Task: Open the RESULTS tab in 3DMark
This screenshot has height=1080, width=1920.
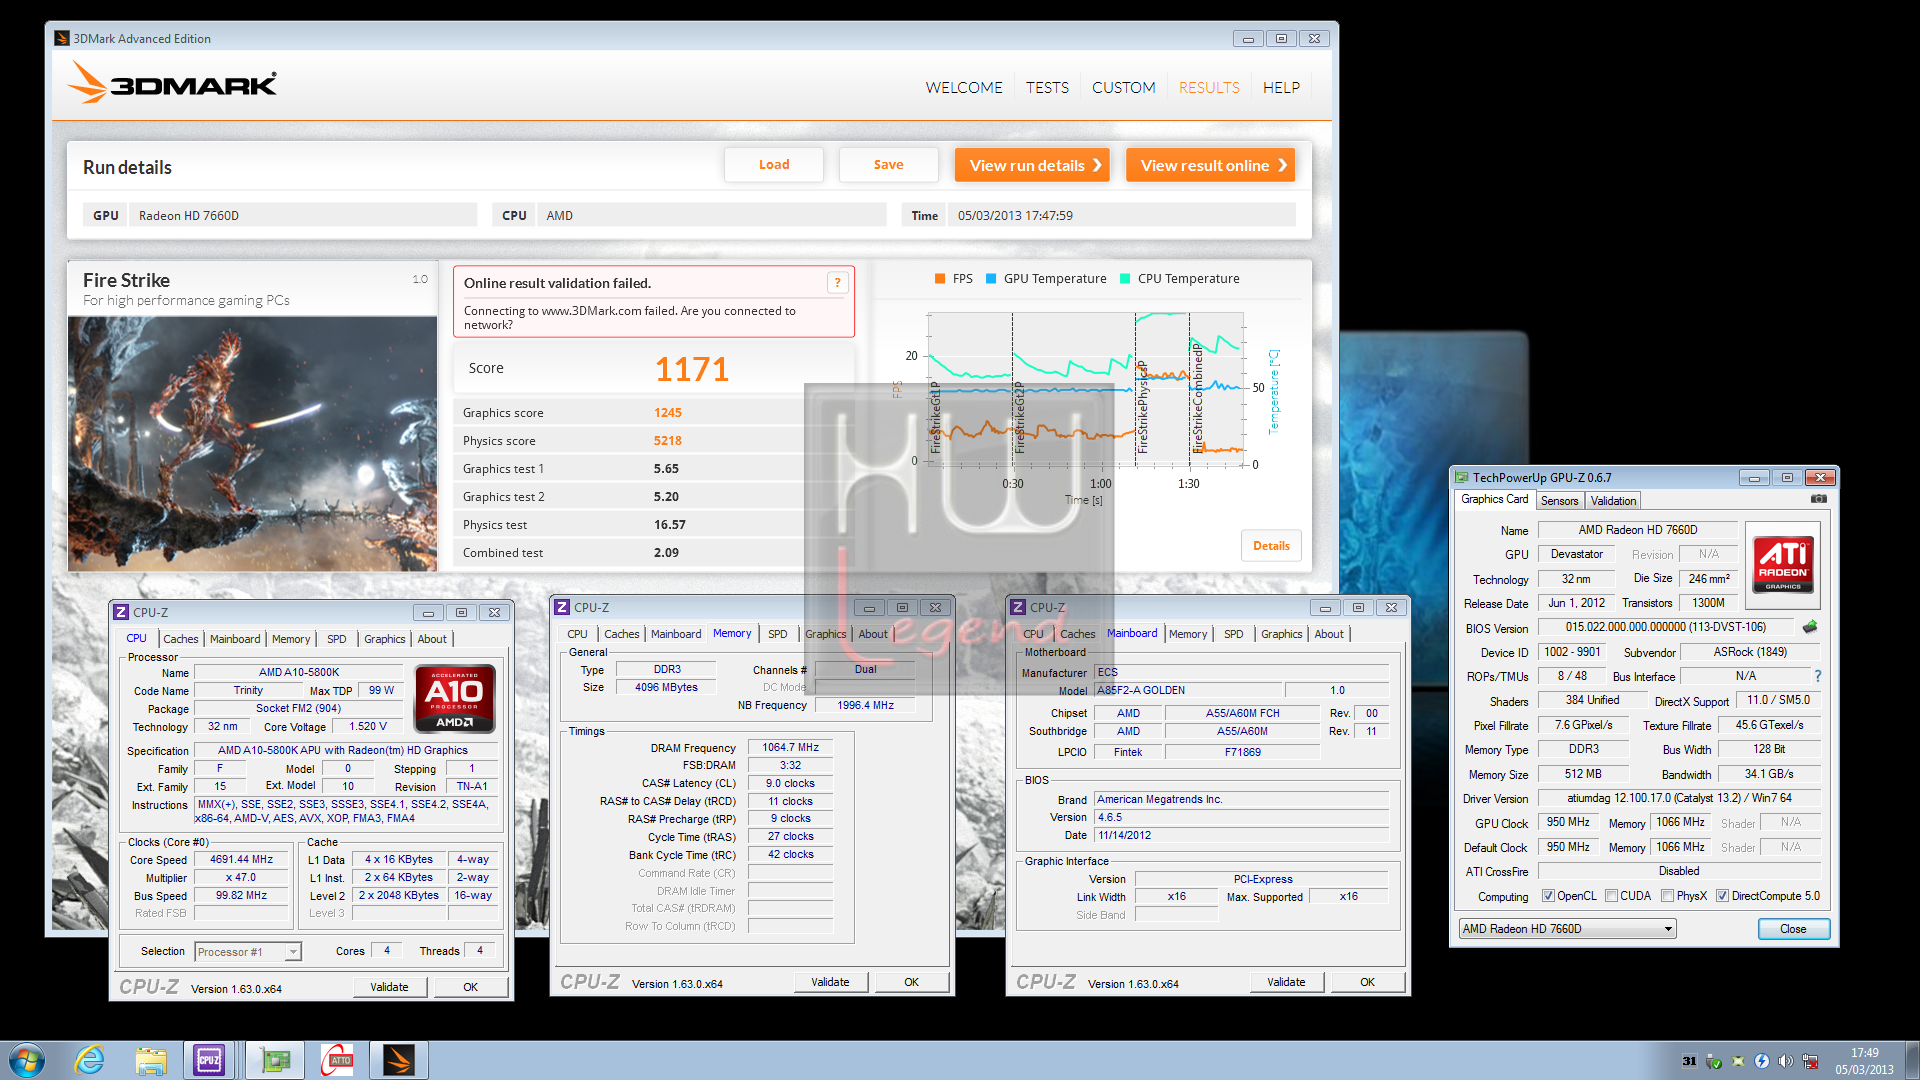Action: pyautogui.click(x=1209, y=88)
